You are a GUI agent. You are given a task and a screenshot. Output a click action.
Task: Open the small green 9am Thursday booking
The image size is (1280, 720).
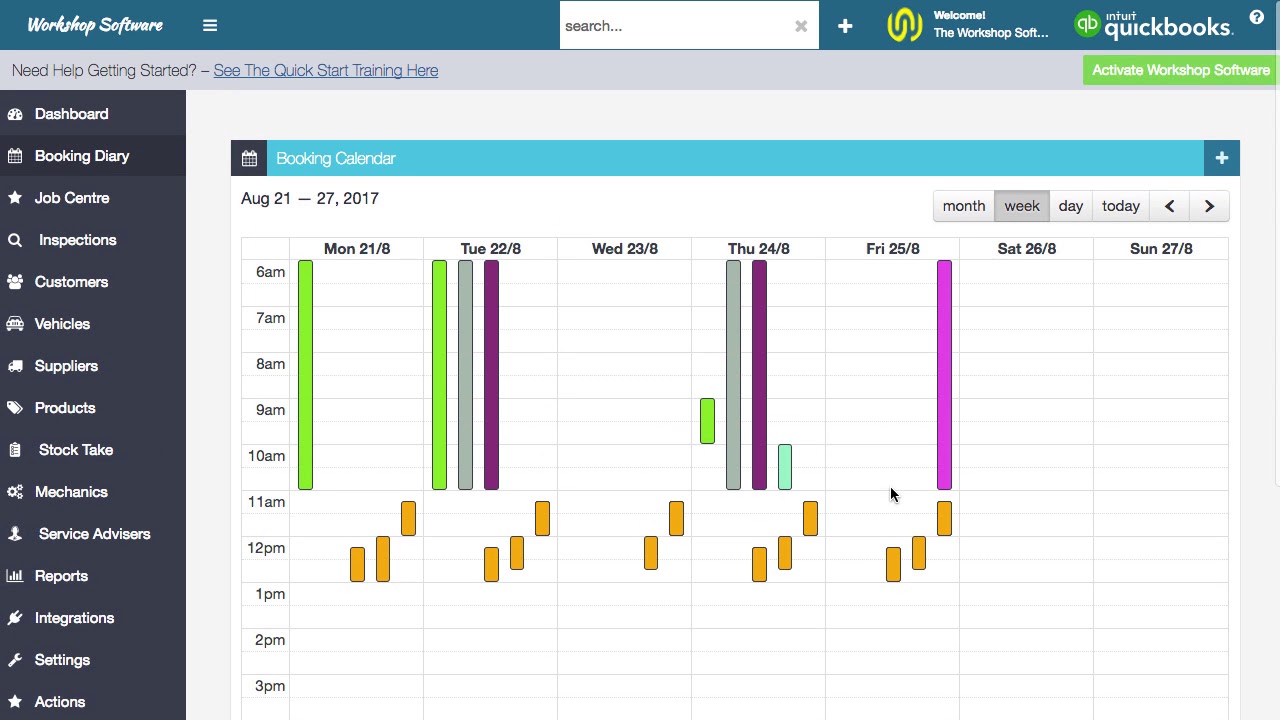(708, 421)
